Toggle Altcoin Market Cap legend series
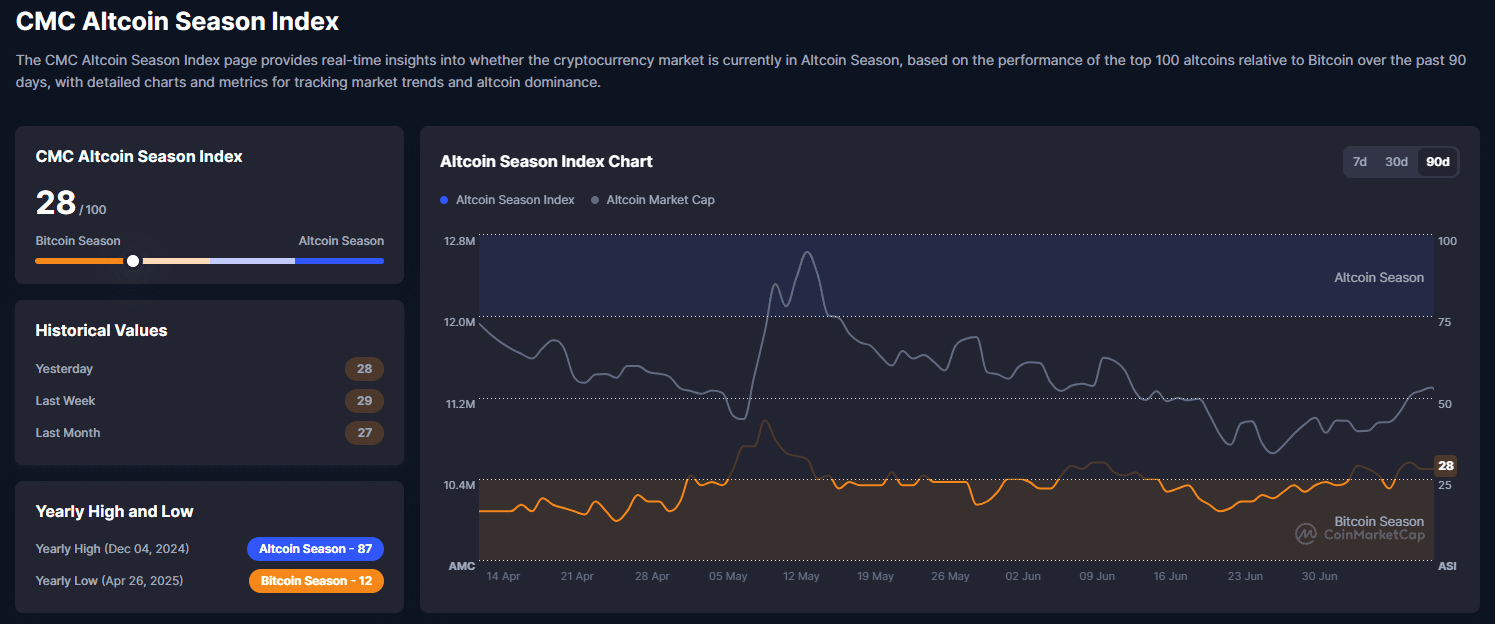 click(660, 200)
